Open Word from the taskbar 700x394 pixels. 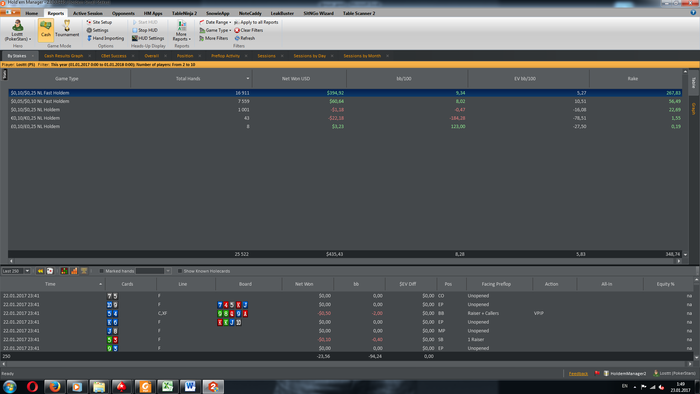coord(190,386)
